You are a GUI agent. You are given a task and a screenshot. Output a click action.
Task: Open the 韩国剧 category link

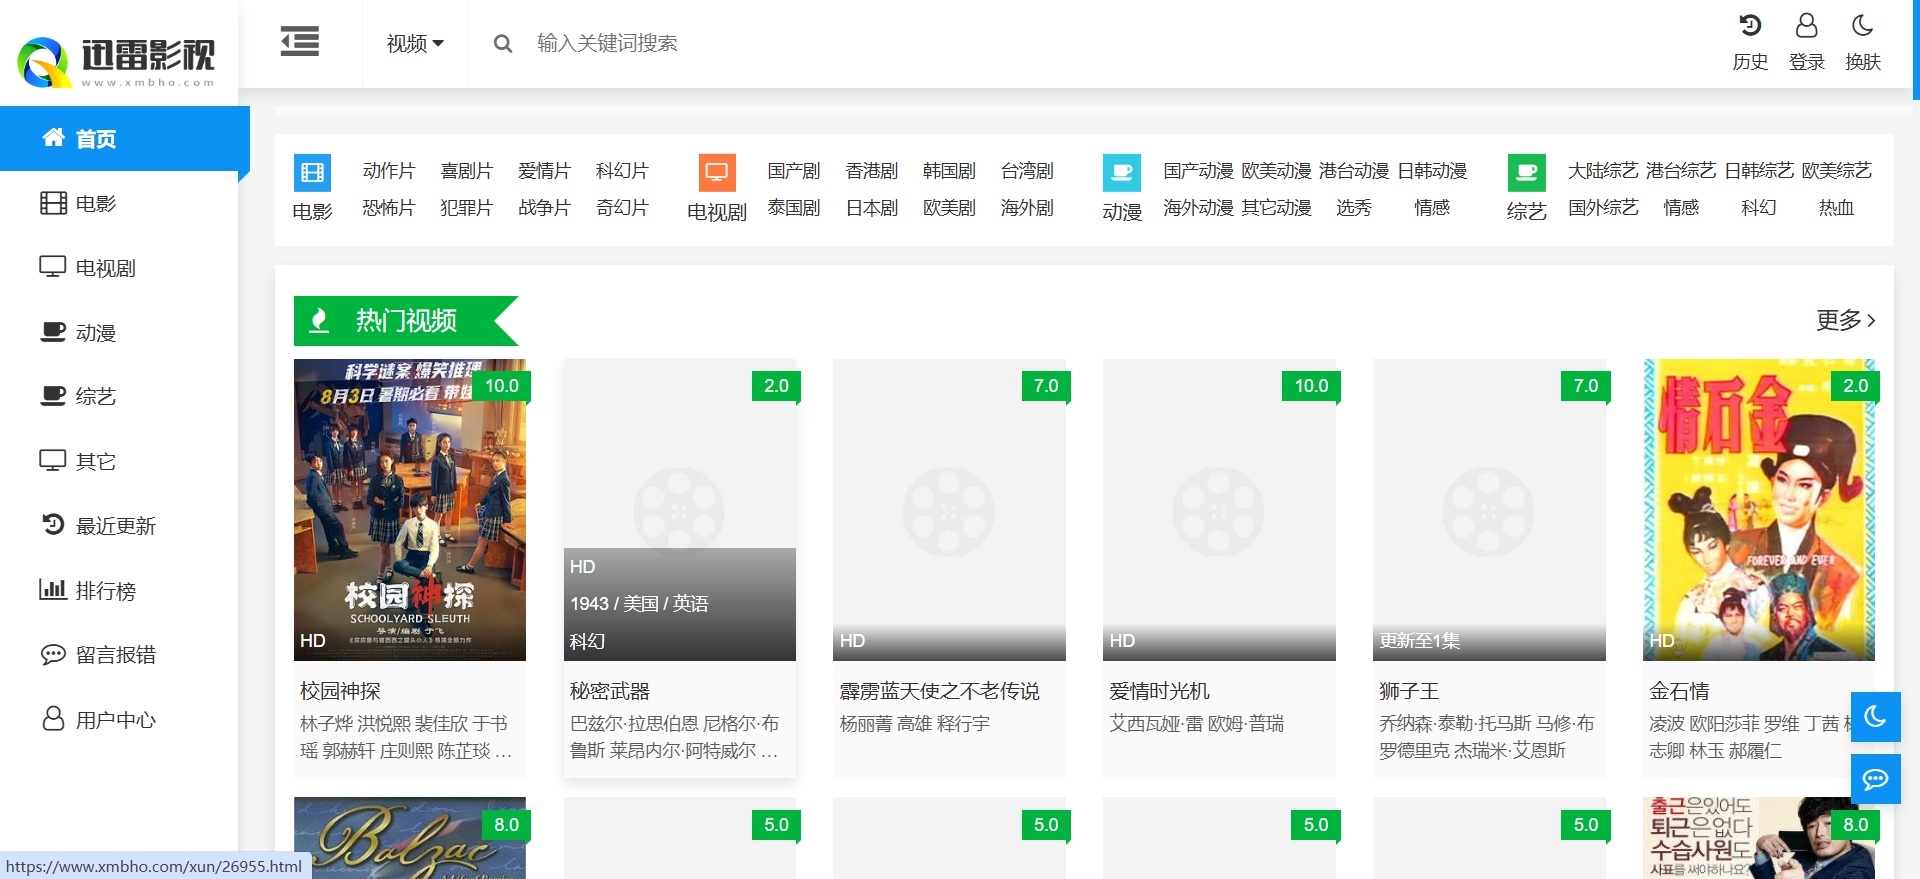pos(949,171)
